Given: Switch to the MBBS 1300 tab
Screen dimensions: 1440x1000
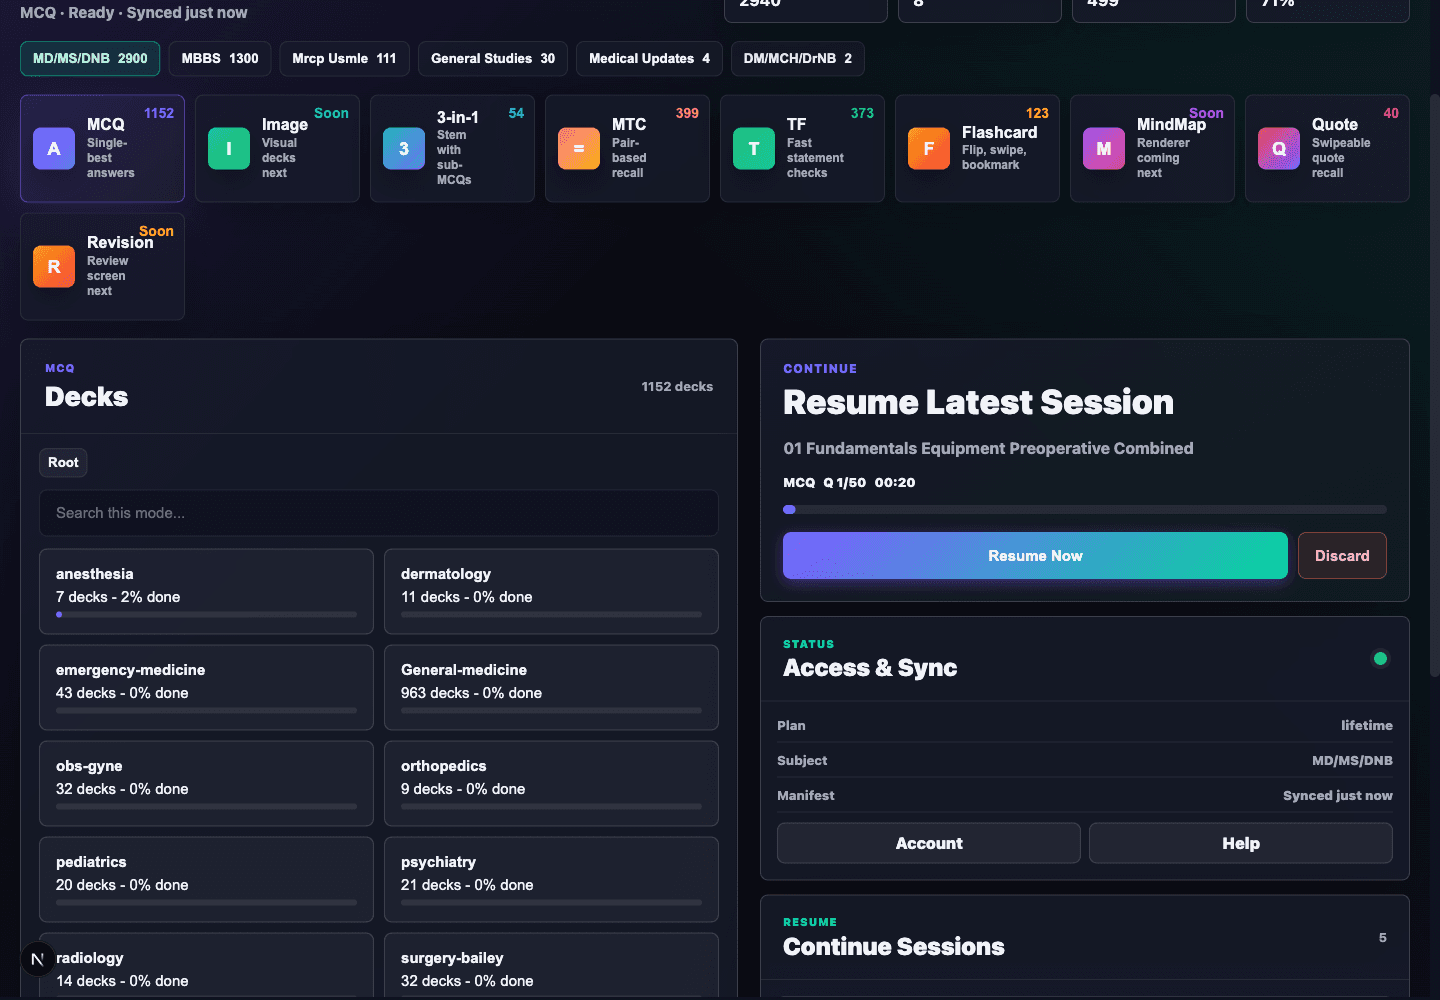Looking at the screenshot, I should point(220,59).
